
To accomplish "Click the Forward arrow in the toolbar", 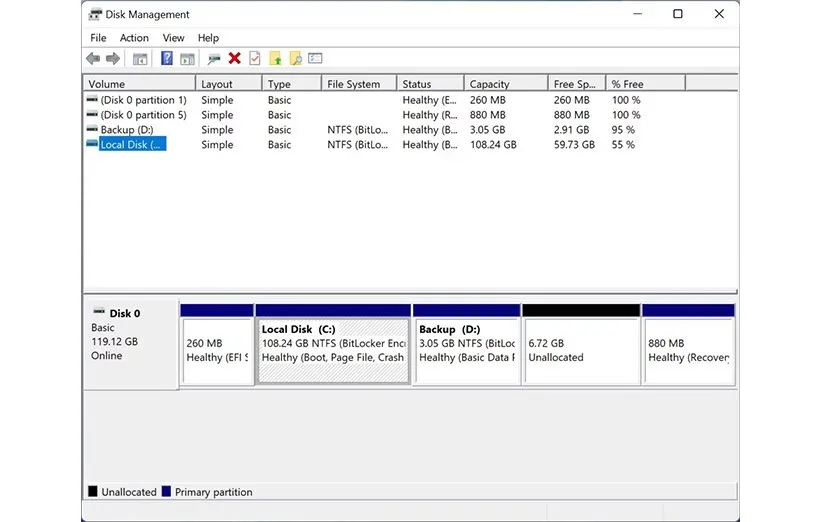I will 113,59.
